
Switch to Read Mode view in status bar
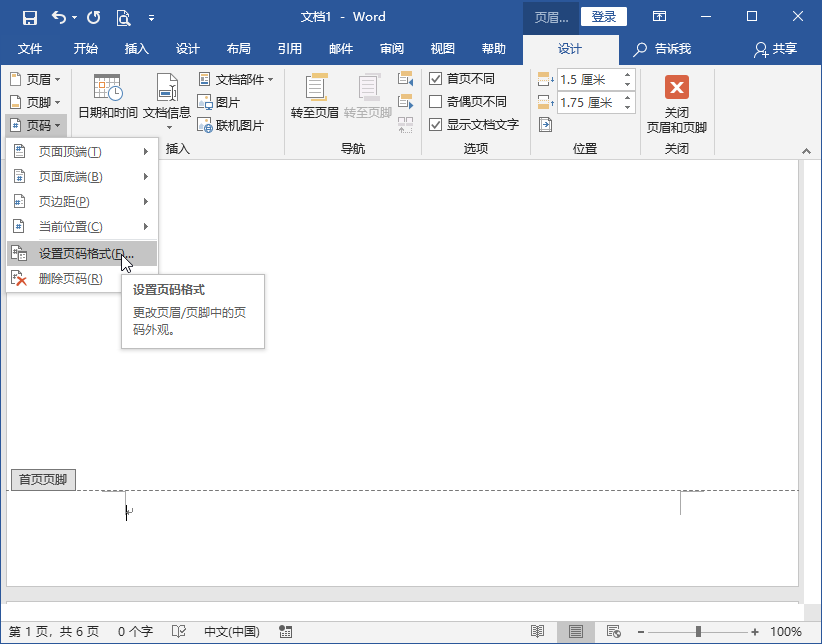click(x=538, y=632)
